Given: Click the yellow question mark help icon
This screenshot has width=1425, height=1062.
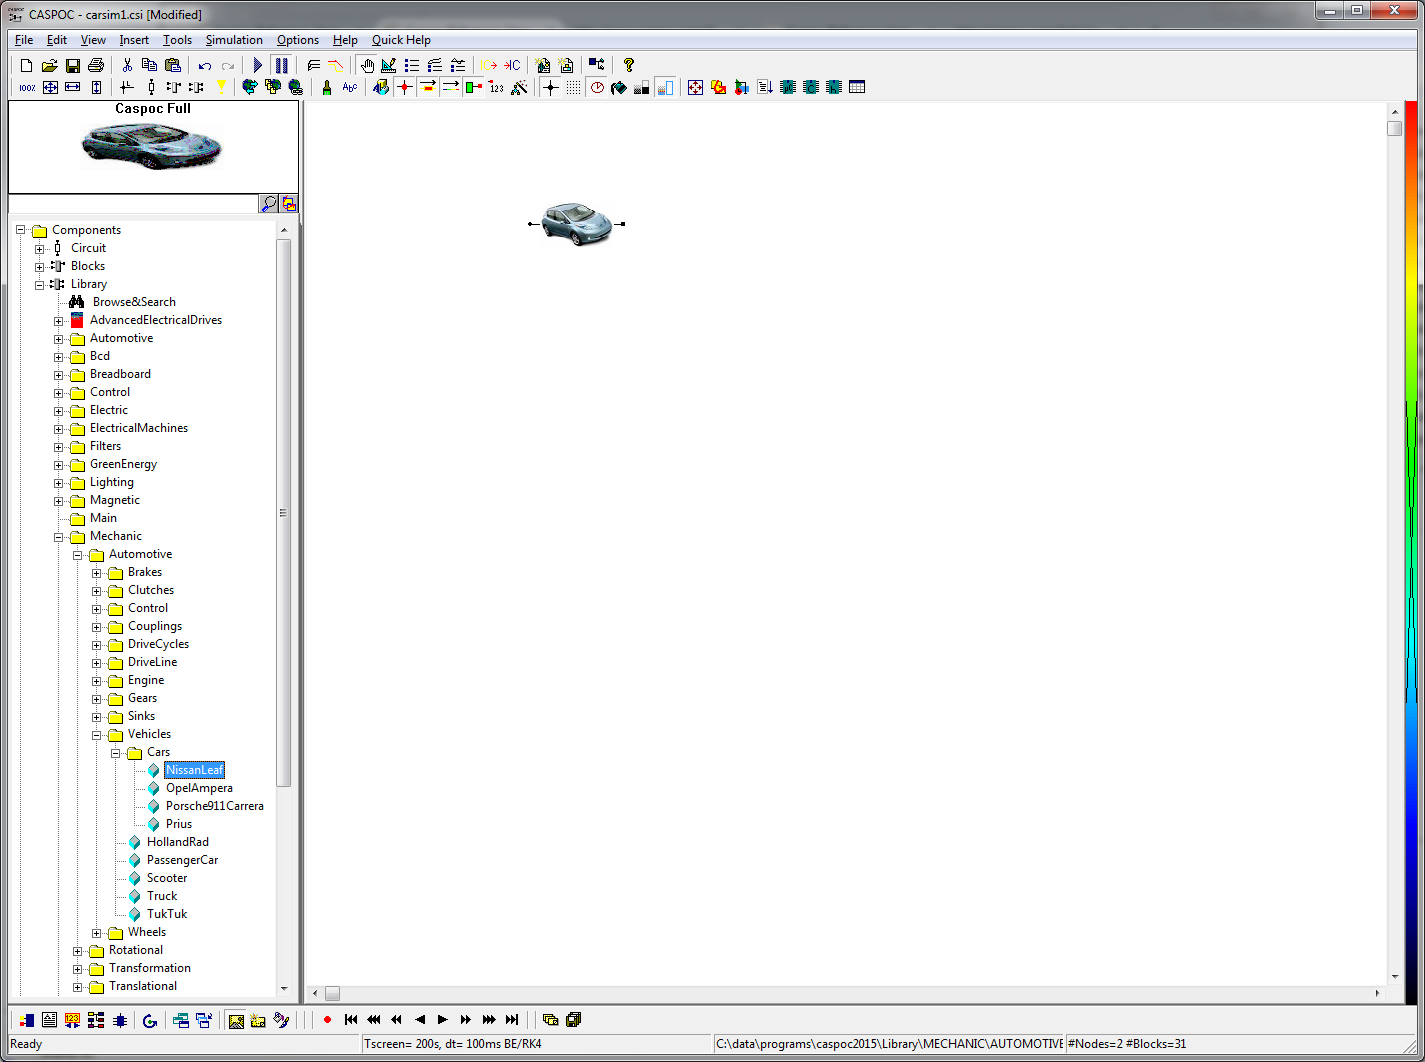Looking at the screenshot, I should (629, 65).
